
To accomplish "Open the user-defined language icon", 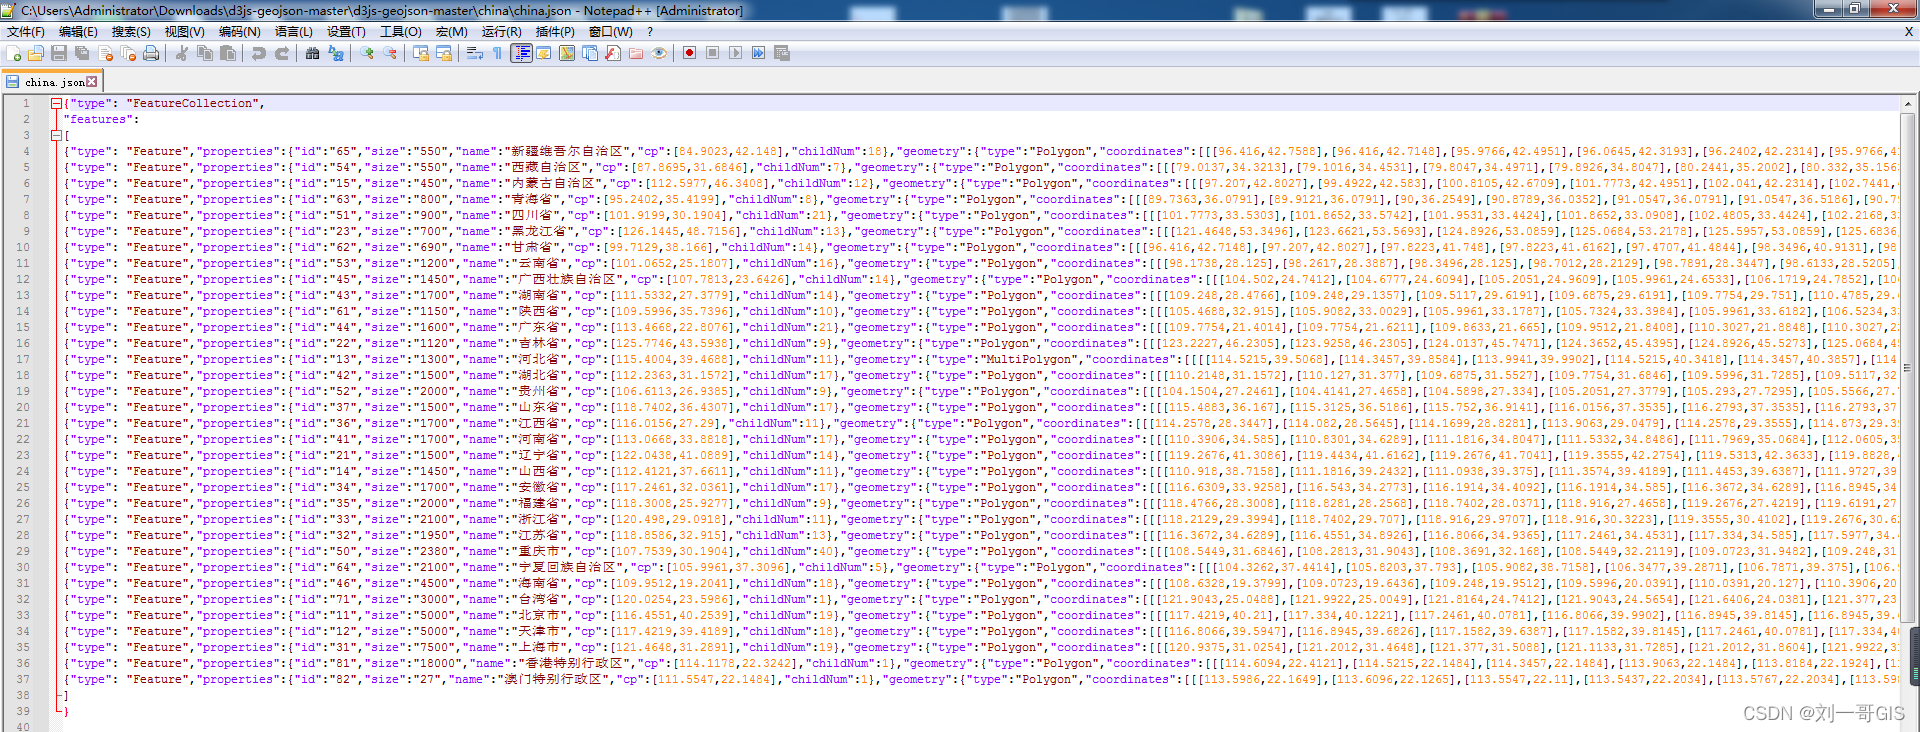I will (544, 53).
